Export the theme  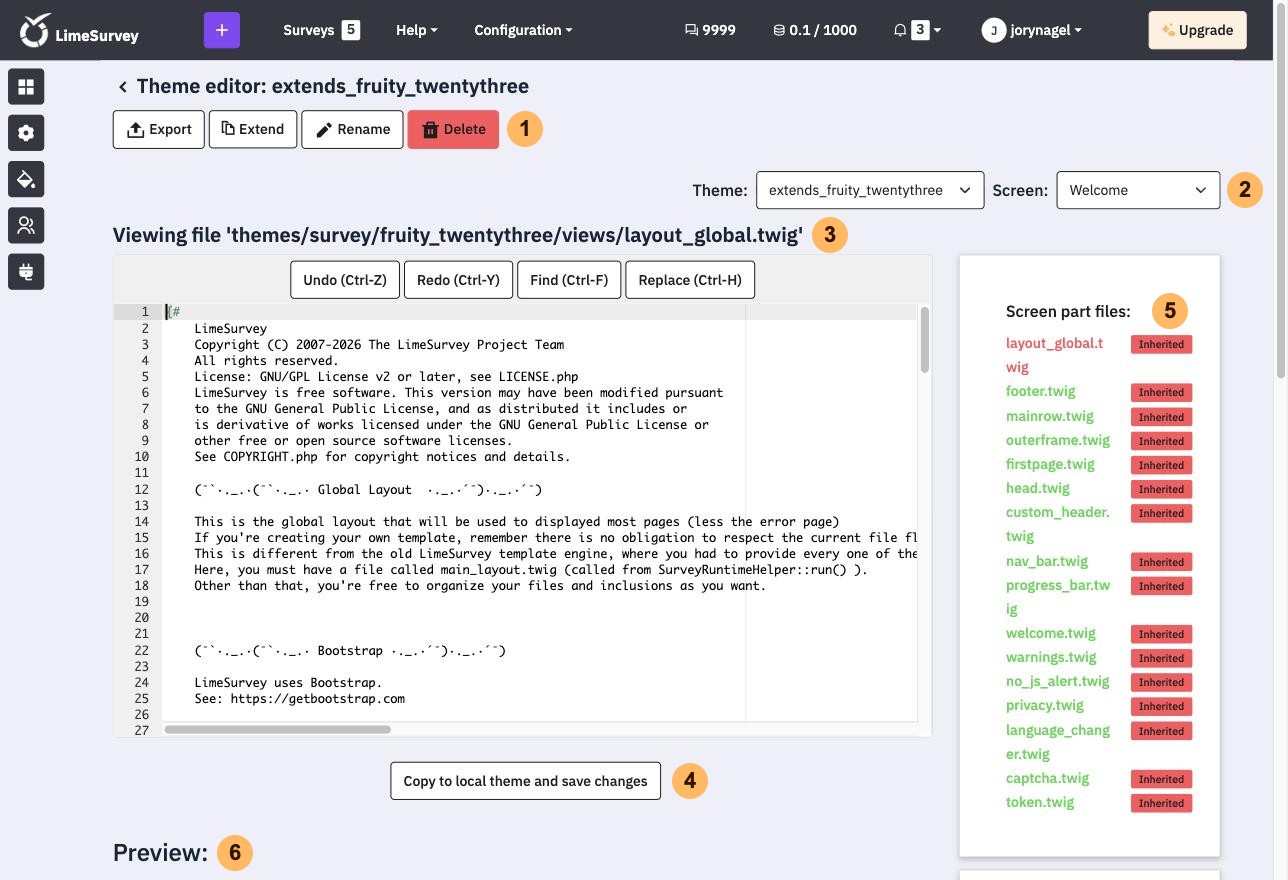159,129
